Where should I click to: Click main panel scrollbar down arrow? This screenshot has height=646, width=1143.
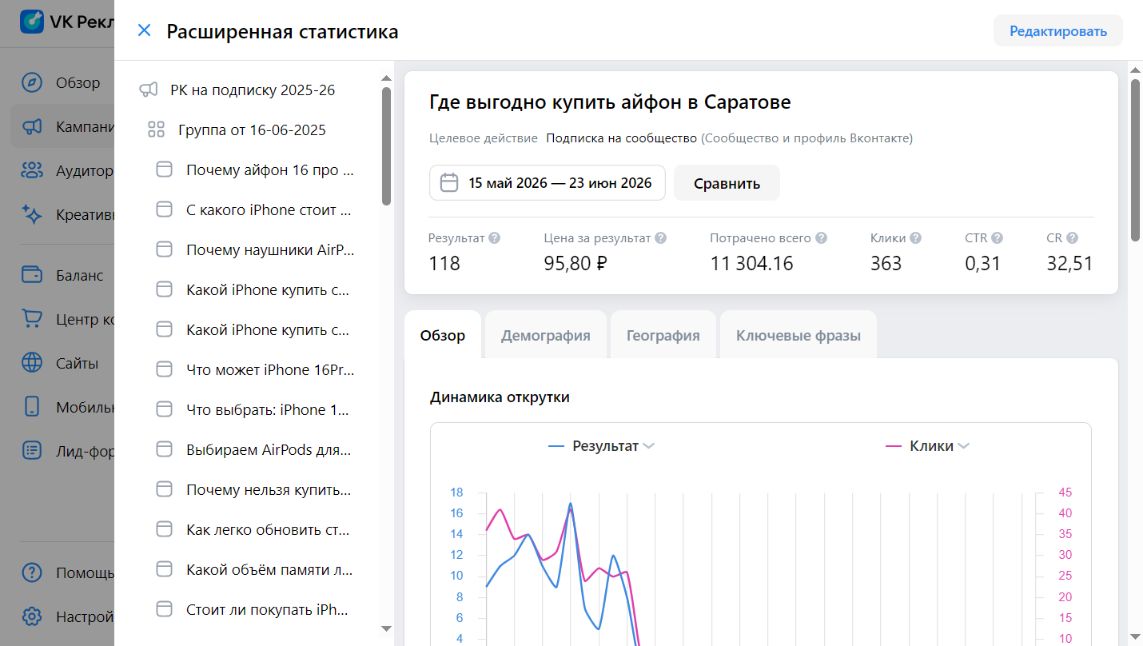[1135, 637]
